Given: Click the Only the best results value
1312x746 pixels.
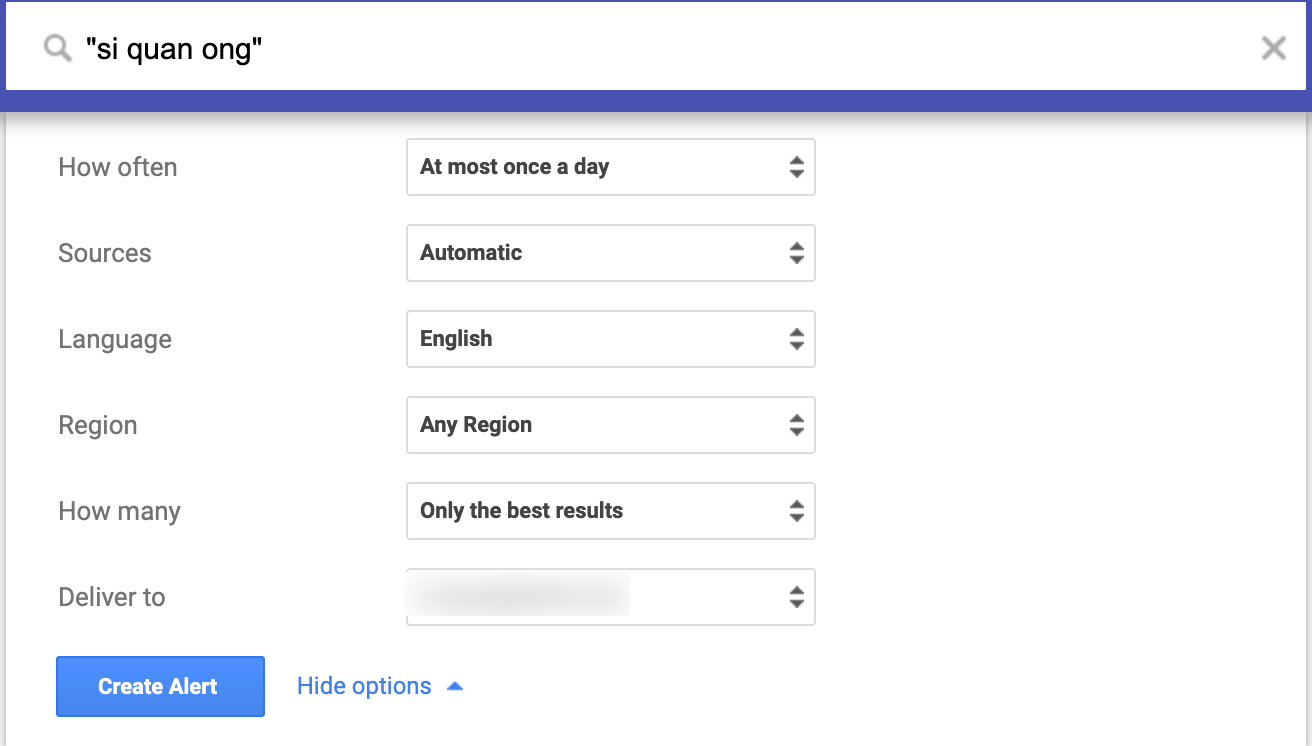Looking at the screenshot, I should pyautogui.click(x=519, y=511).
